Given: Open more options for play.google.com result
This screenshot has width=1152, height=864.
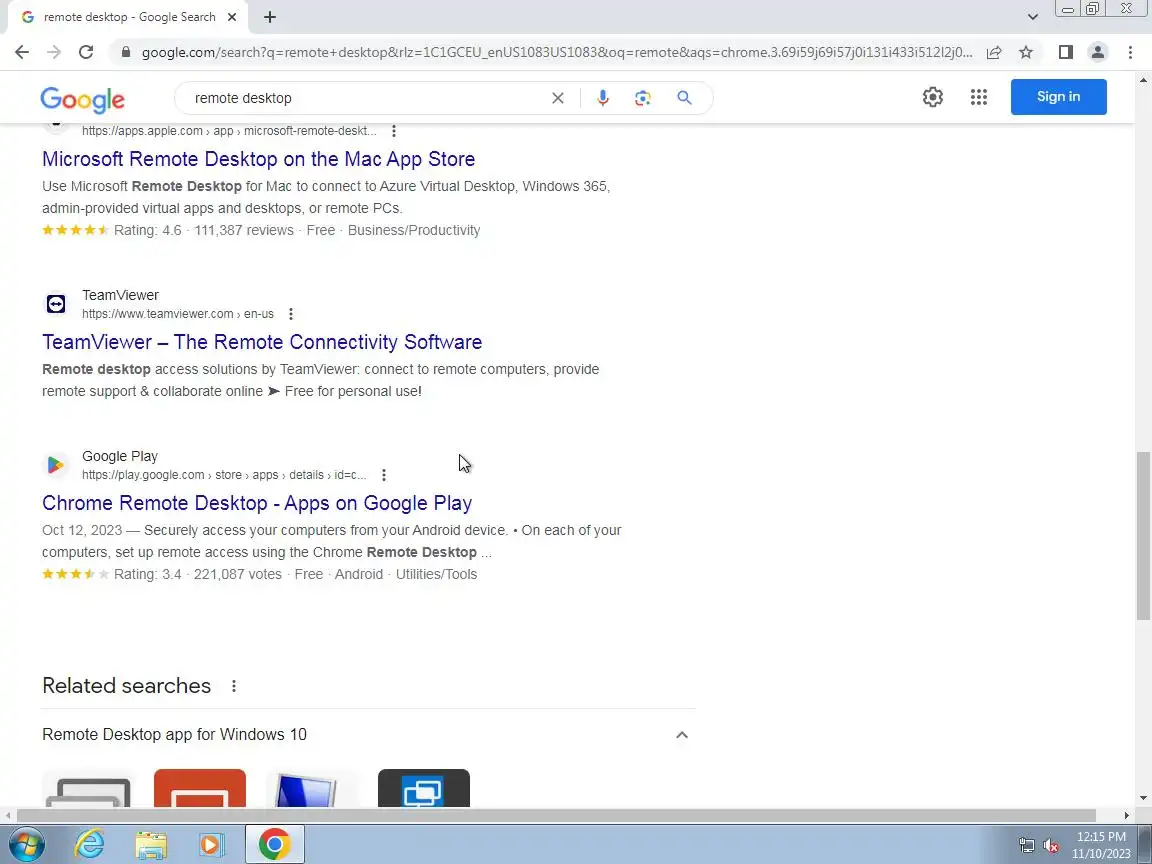Looking at the screenshot, I should [384, 475].
